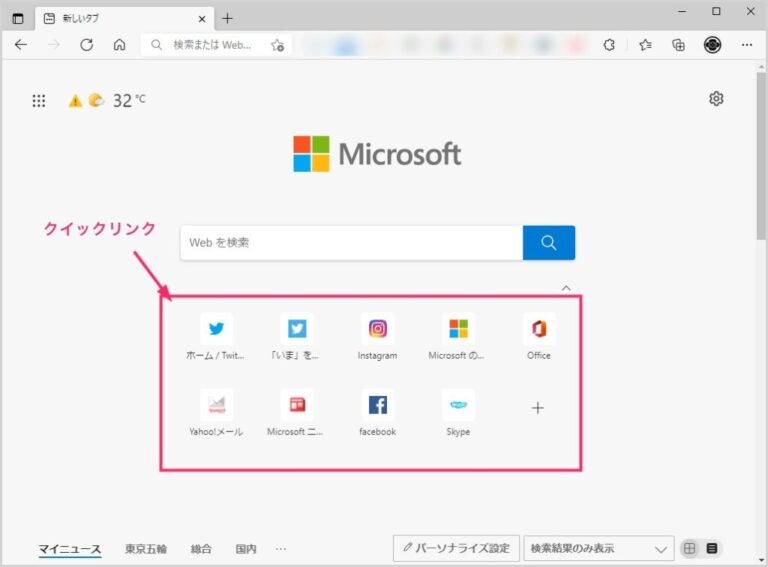Launch the Office quick link
The image size is (768, 567).
pos(539,329)
